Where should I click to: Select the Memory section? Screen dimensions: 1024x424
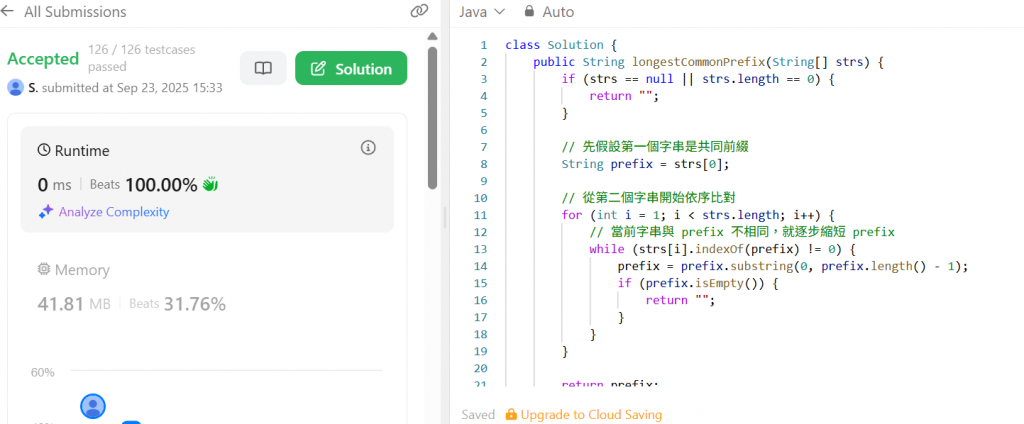(x=73, y=270)
